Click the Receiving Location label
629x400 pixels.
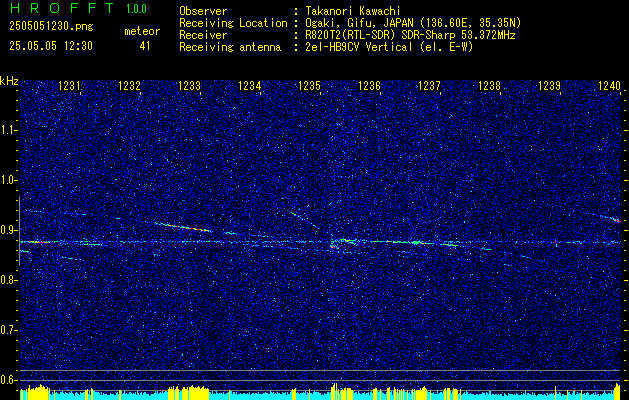click(233, 23)
